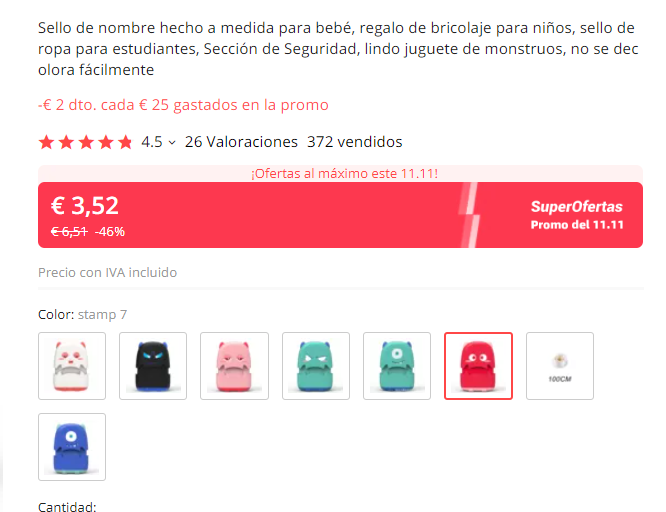Pick the 100CM accessory option
The height and width of the screenshot is (512, 666).
pos(560,366)
